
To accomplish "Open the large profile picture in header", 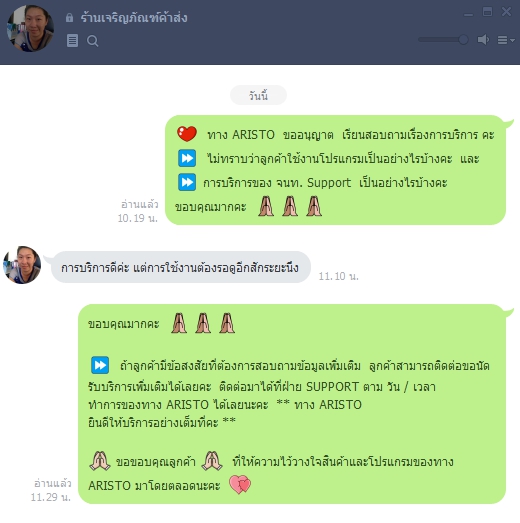I will (30, 28).
